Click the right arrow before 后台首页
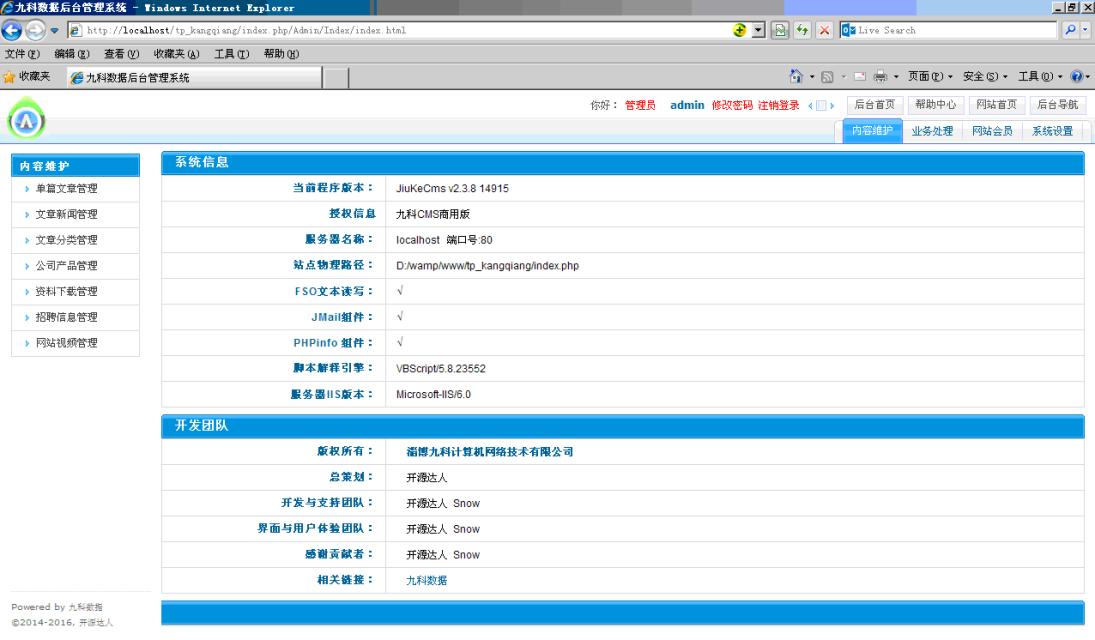1095x640 pixels. 832,106
